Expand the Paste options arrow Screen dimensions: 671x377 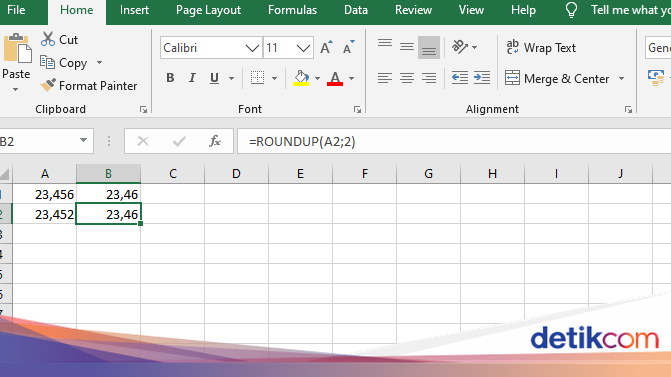[16, 89]
